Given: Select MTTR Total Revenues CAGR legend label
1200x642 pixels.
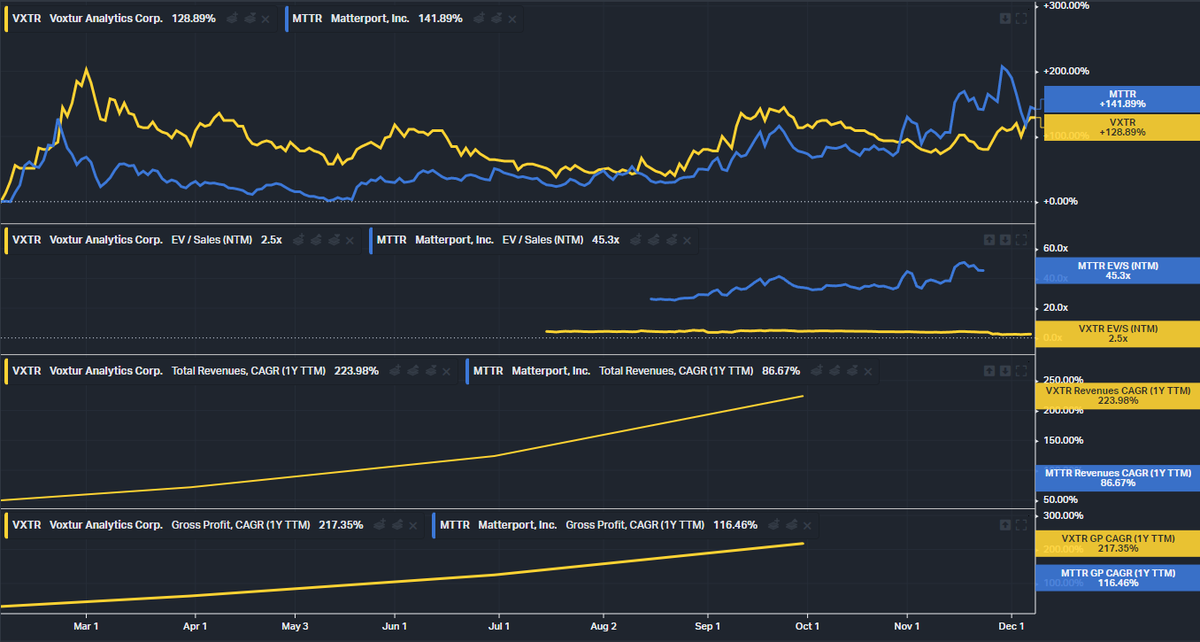Looking at the screenshot, I should pos(636,371).
